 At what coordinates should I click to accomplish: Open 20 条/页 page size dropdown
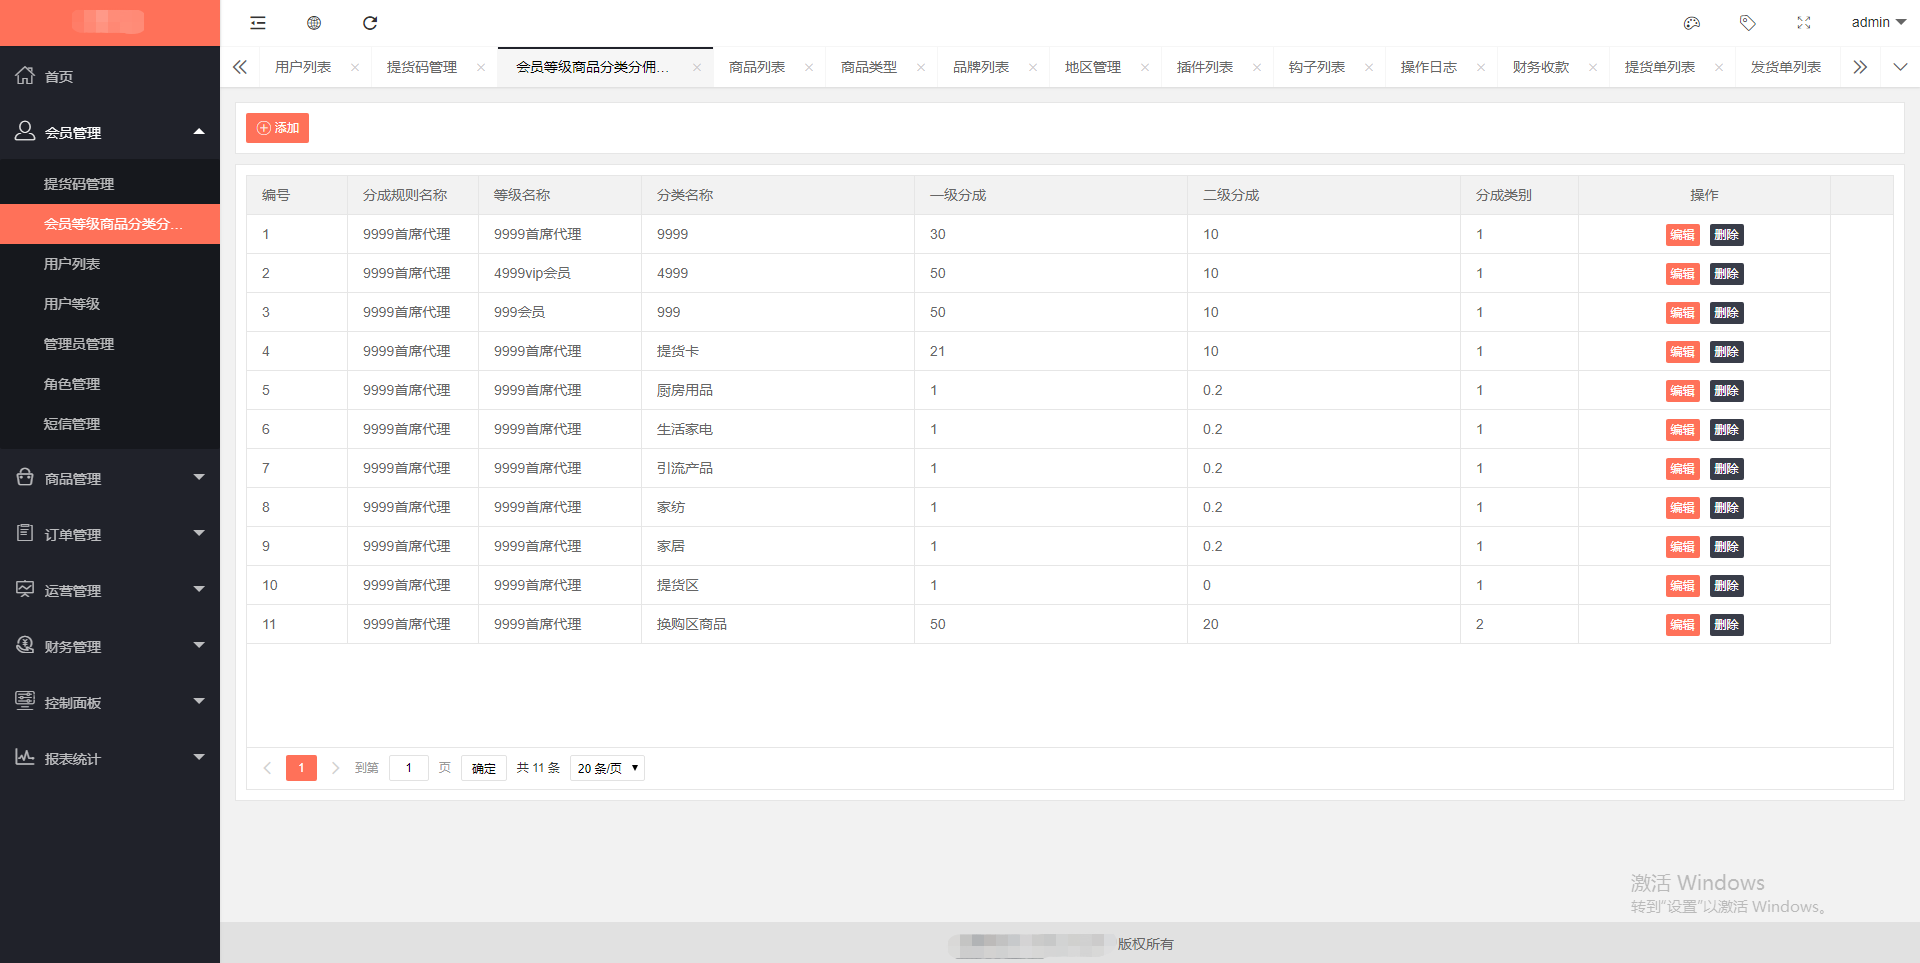(x=607, y=768)
